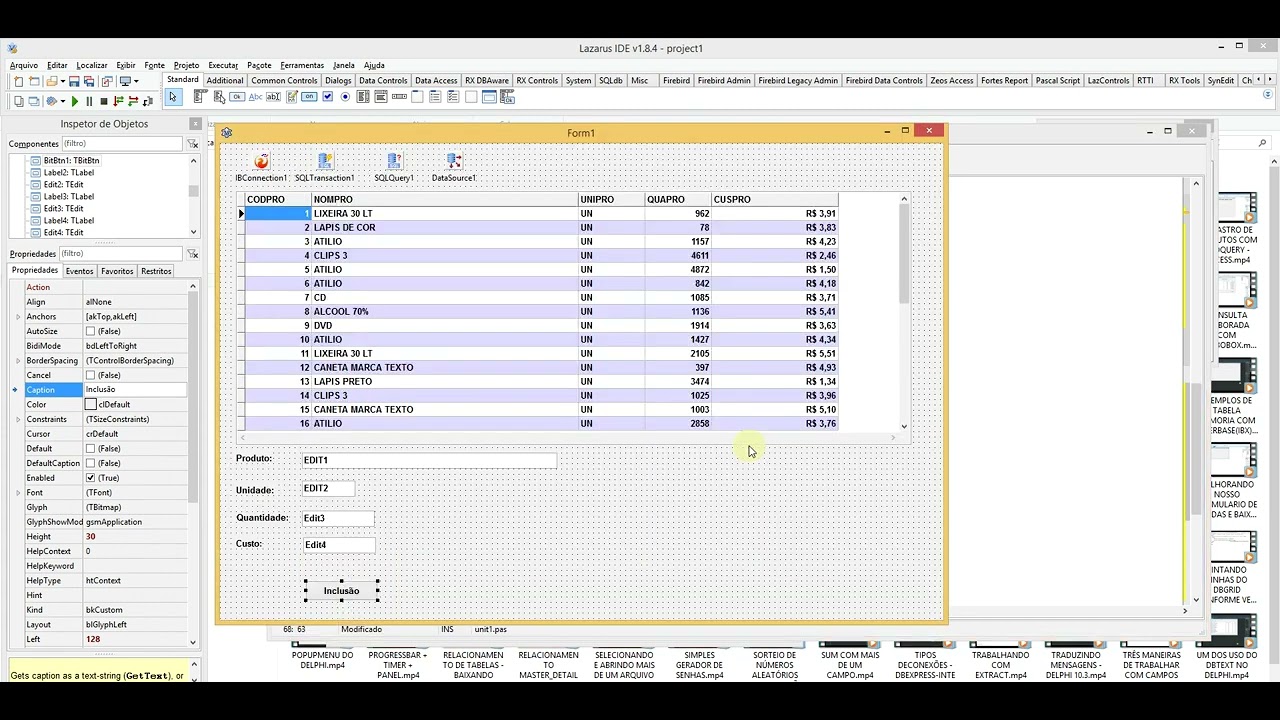This screenshot has width=1280, height=720.
Task: Click the NOMPRO column header
Action: click(x=444, y=199)
